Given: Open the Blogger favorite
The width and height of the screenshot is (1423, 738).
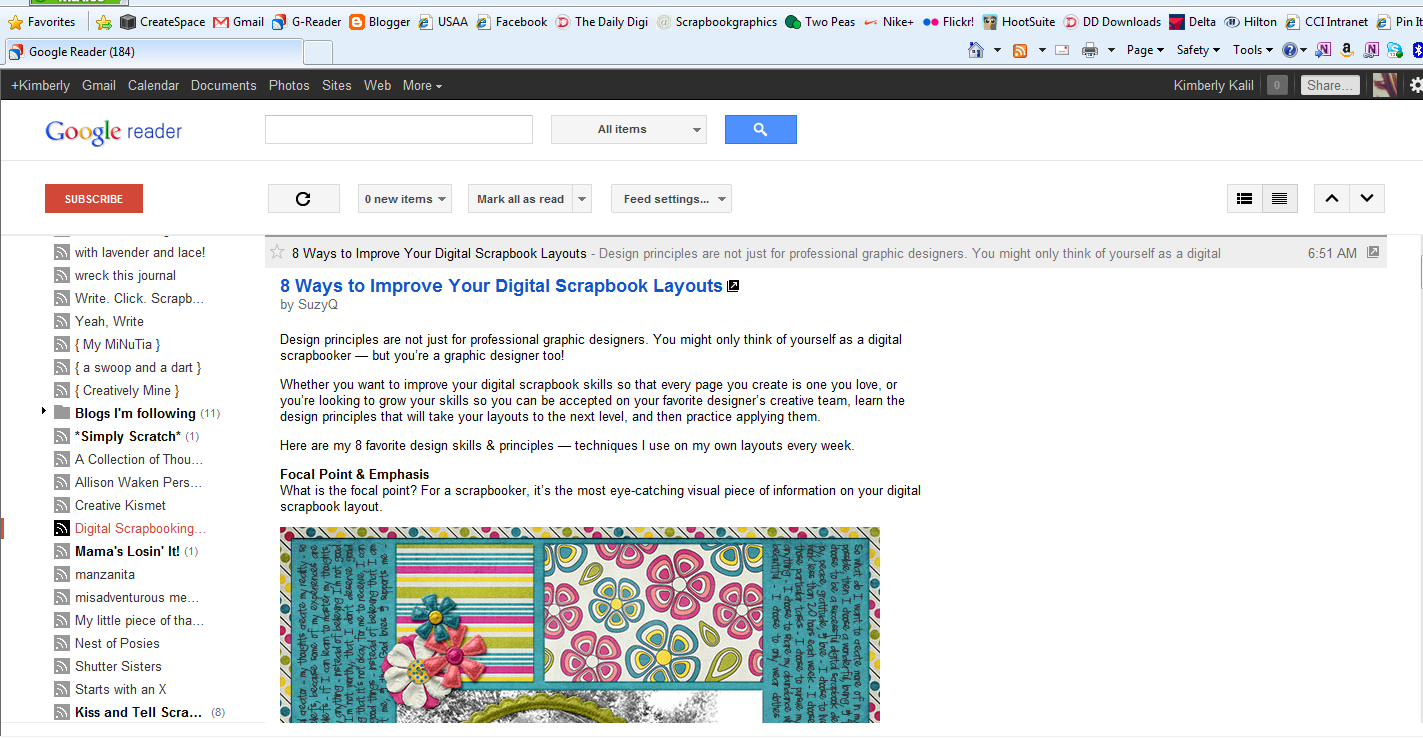Looking at the screenshot, I should click(x=379, y=21).
